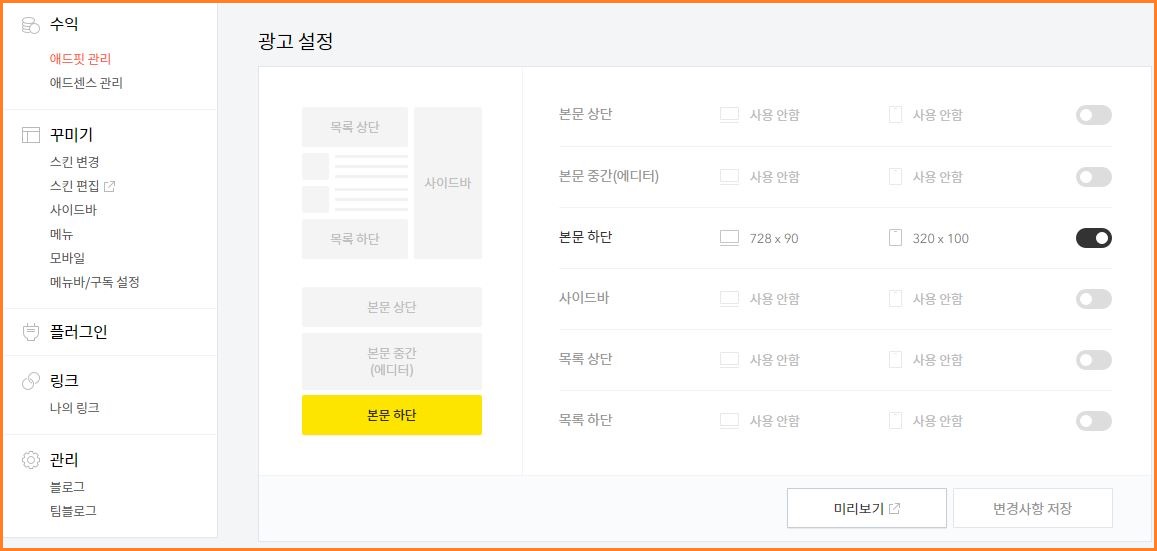Screen dimensions: 1157x551
Task: Select the 꾸미기 section heading
Action: click(x=71, y=135)
